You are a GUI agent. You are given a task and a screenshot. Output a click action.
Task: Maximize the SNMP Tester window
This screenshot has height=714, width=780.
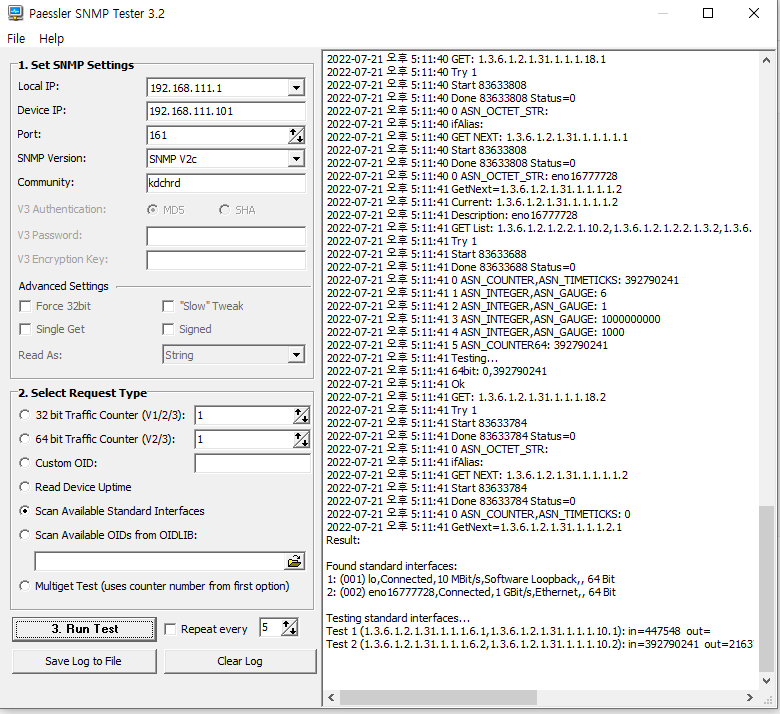[708, 13]
